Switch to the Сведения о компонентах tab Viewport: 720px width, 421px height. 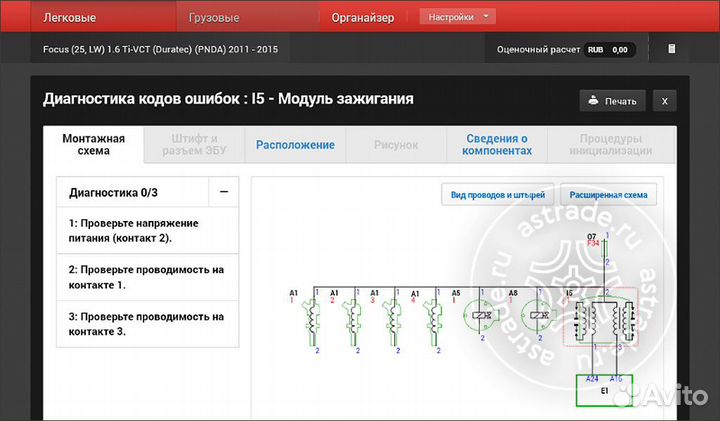[x=497, y=145]
